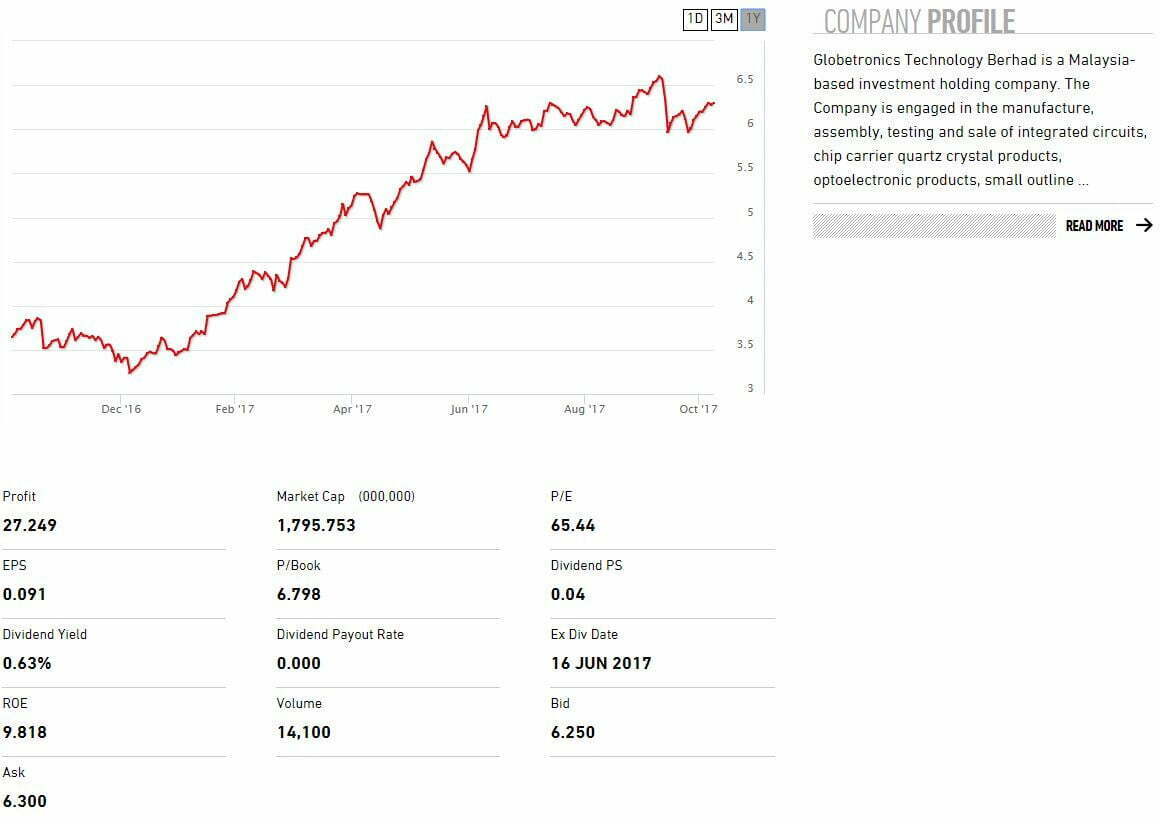The image size is (1160, 824).
Task: Click the Oct '17 x-axis label
Action: pos(698,409)
